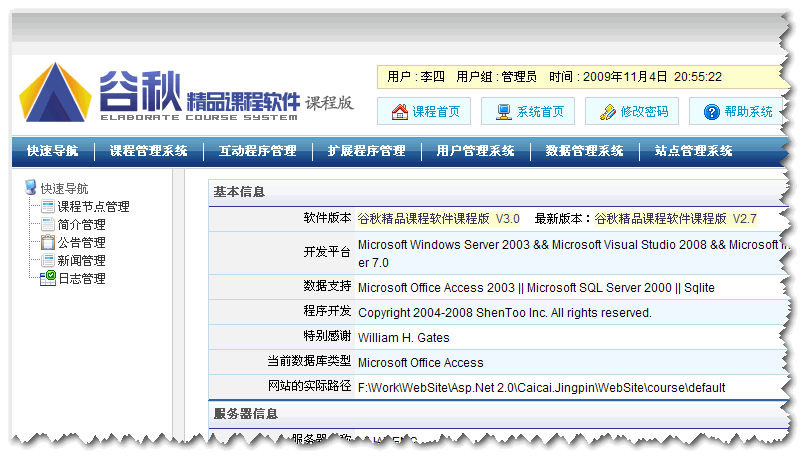The width and height of the screenshot is (808, 461).
Task: Open 帮助系统 via its button label
Action: tap(748, 112)
